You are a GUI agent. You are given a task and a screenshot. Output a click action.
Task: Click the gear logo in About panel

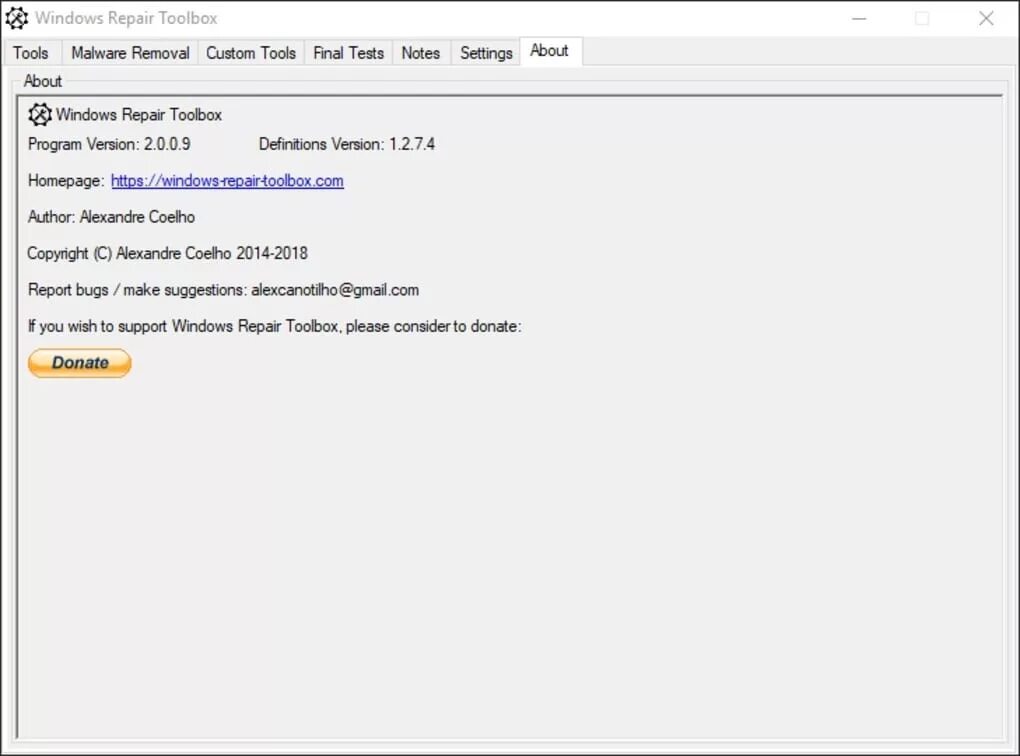(x=40, y=115)
